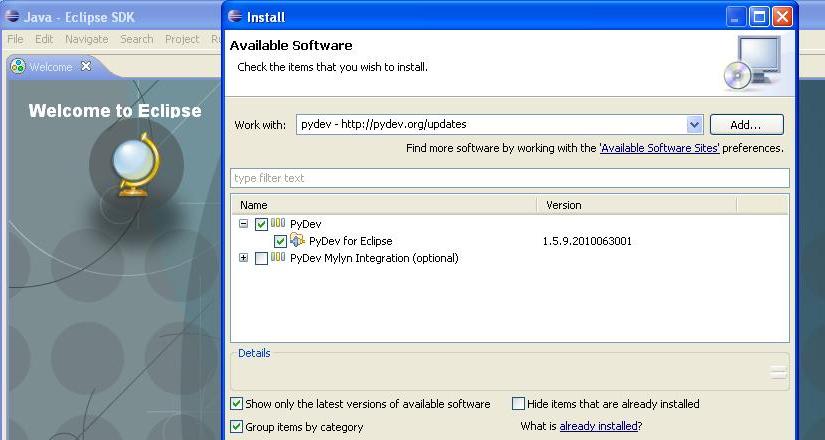The height and width of the screenshot is (440, 825).
Task: Click the Add... button
Action: (746, 125)
